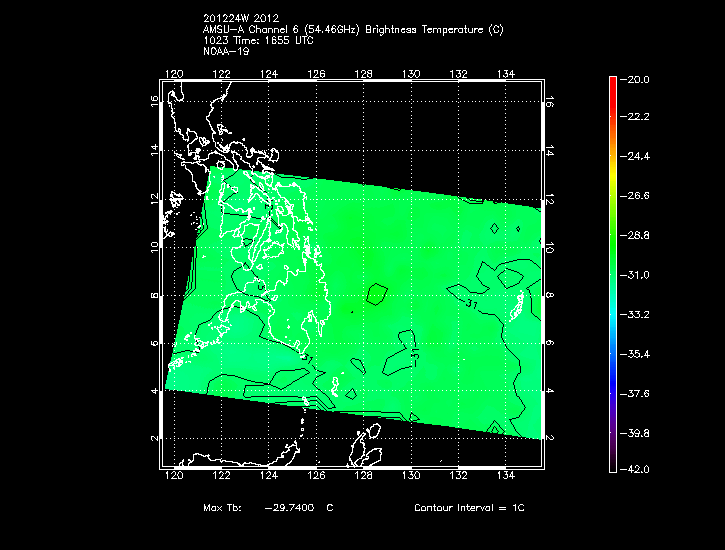
Task: Select the 126 longitude label on bottom axis
Action: coord(316,475)
